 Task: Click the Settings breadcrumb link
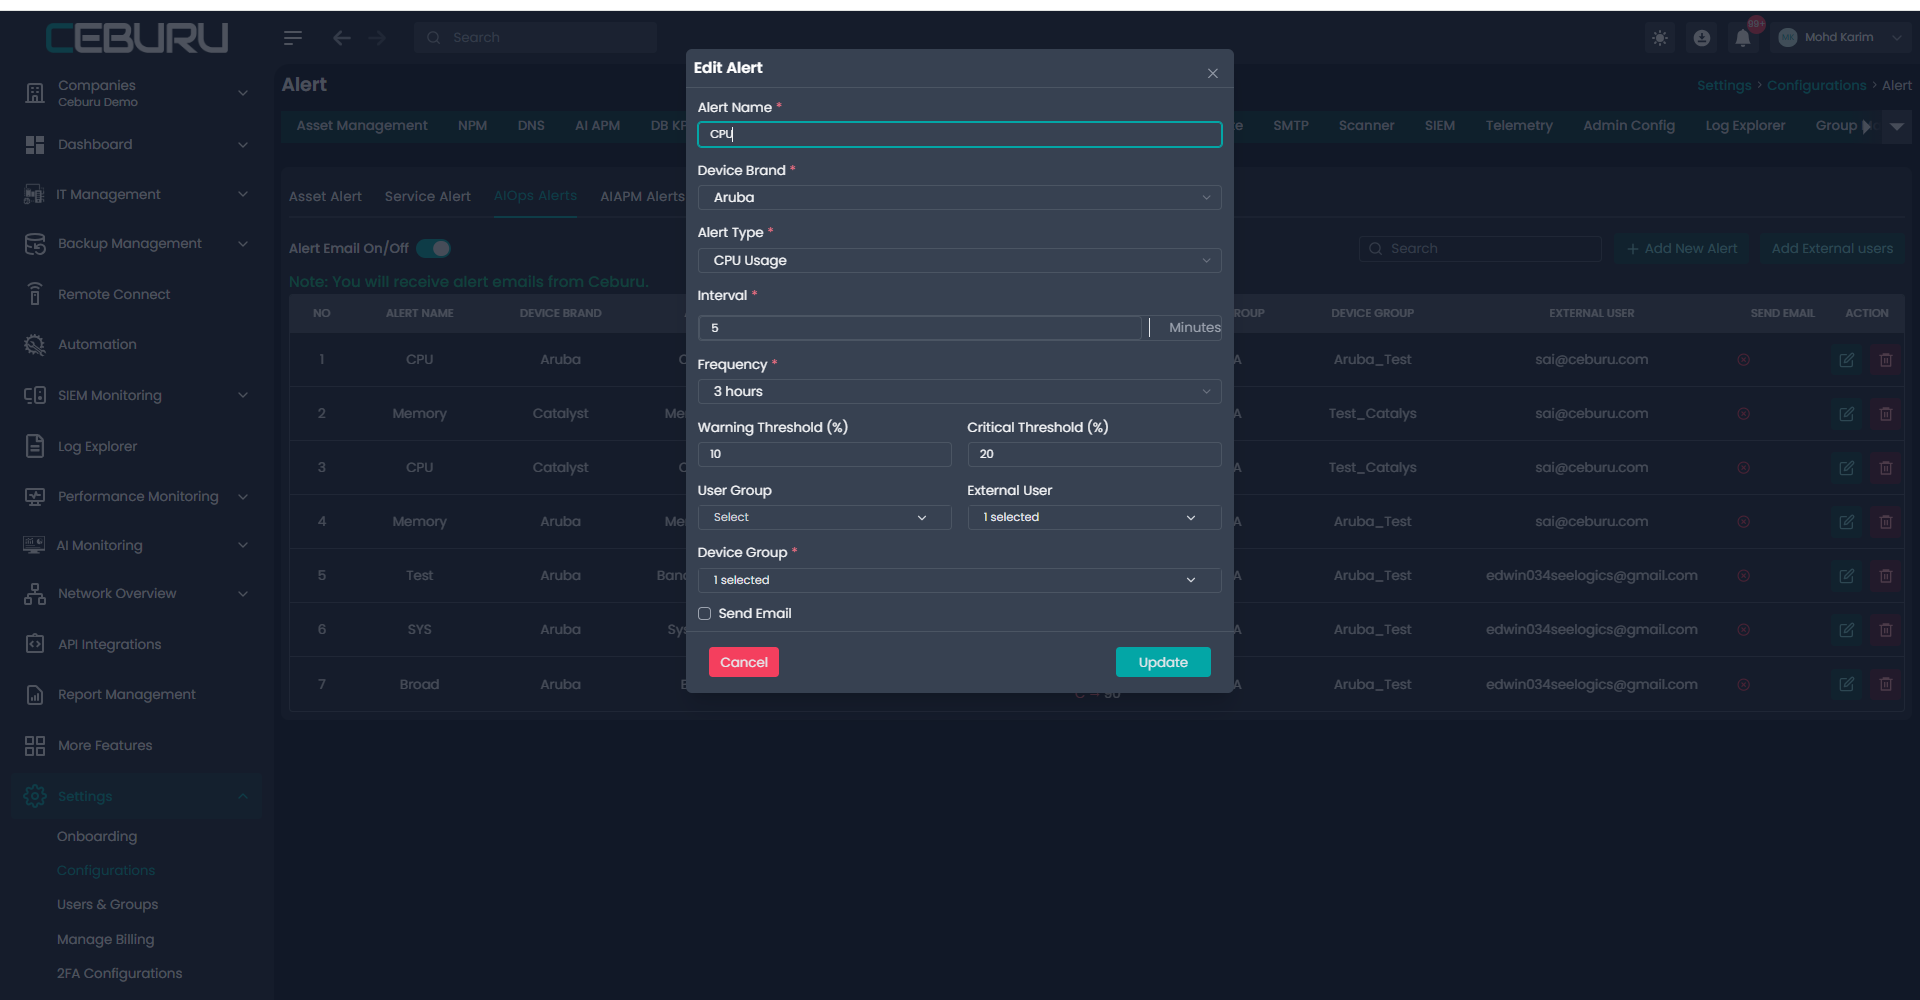tap(1724, 86)
